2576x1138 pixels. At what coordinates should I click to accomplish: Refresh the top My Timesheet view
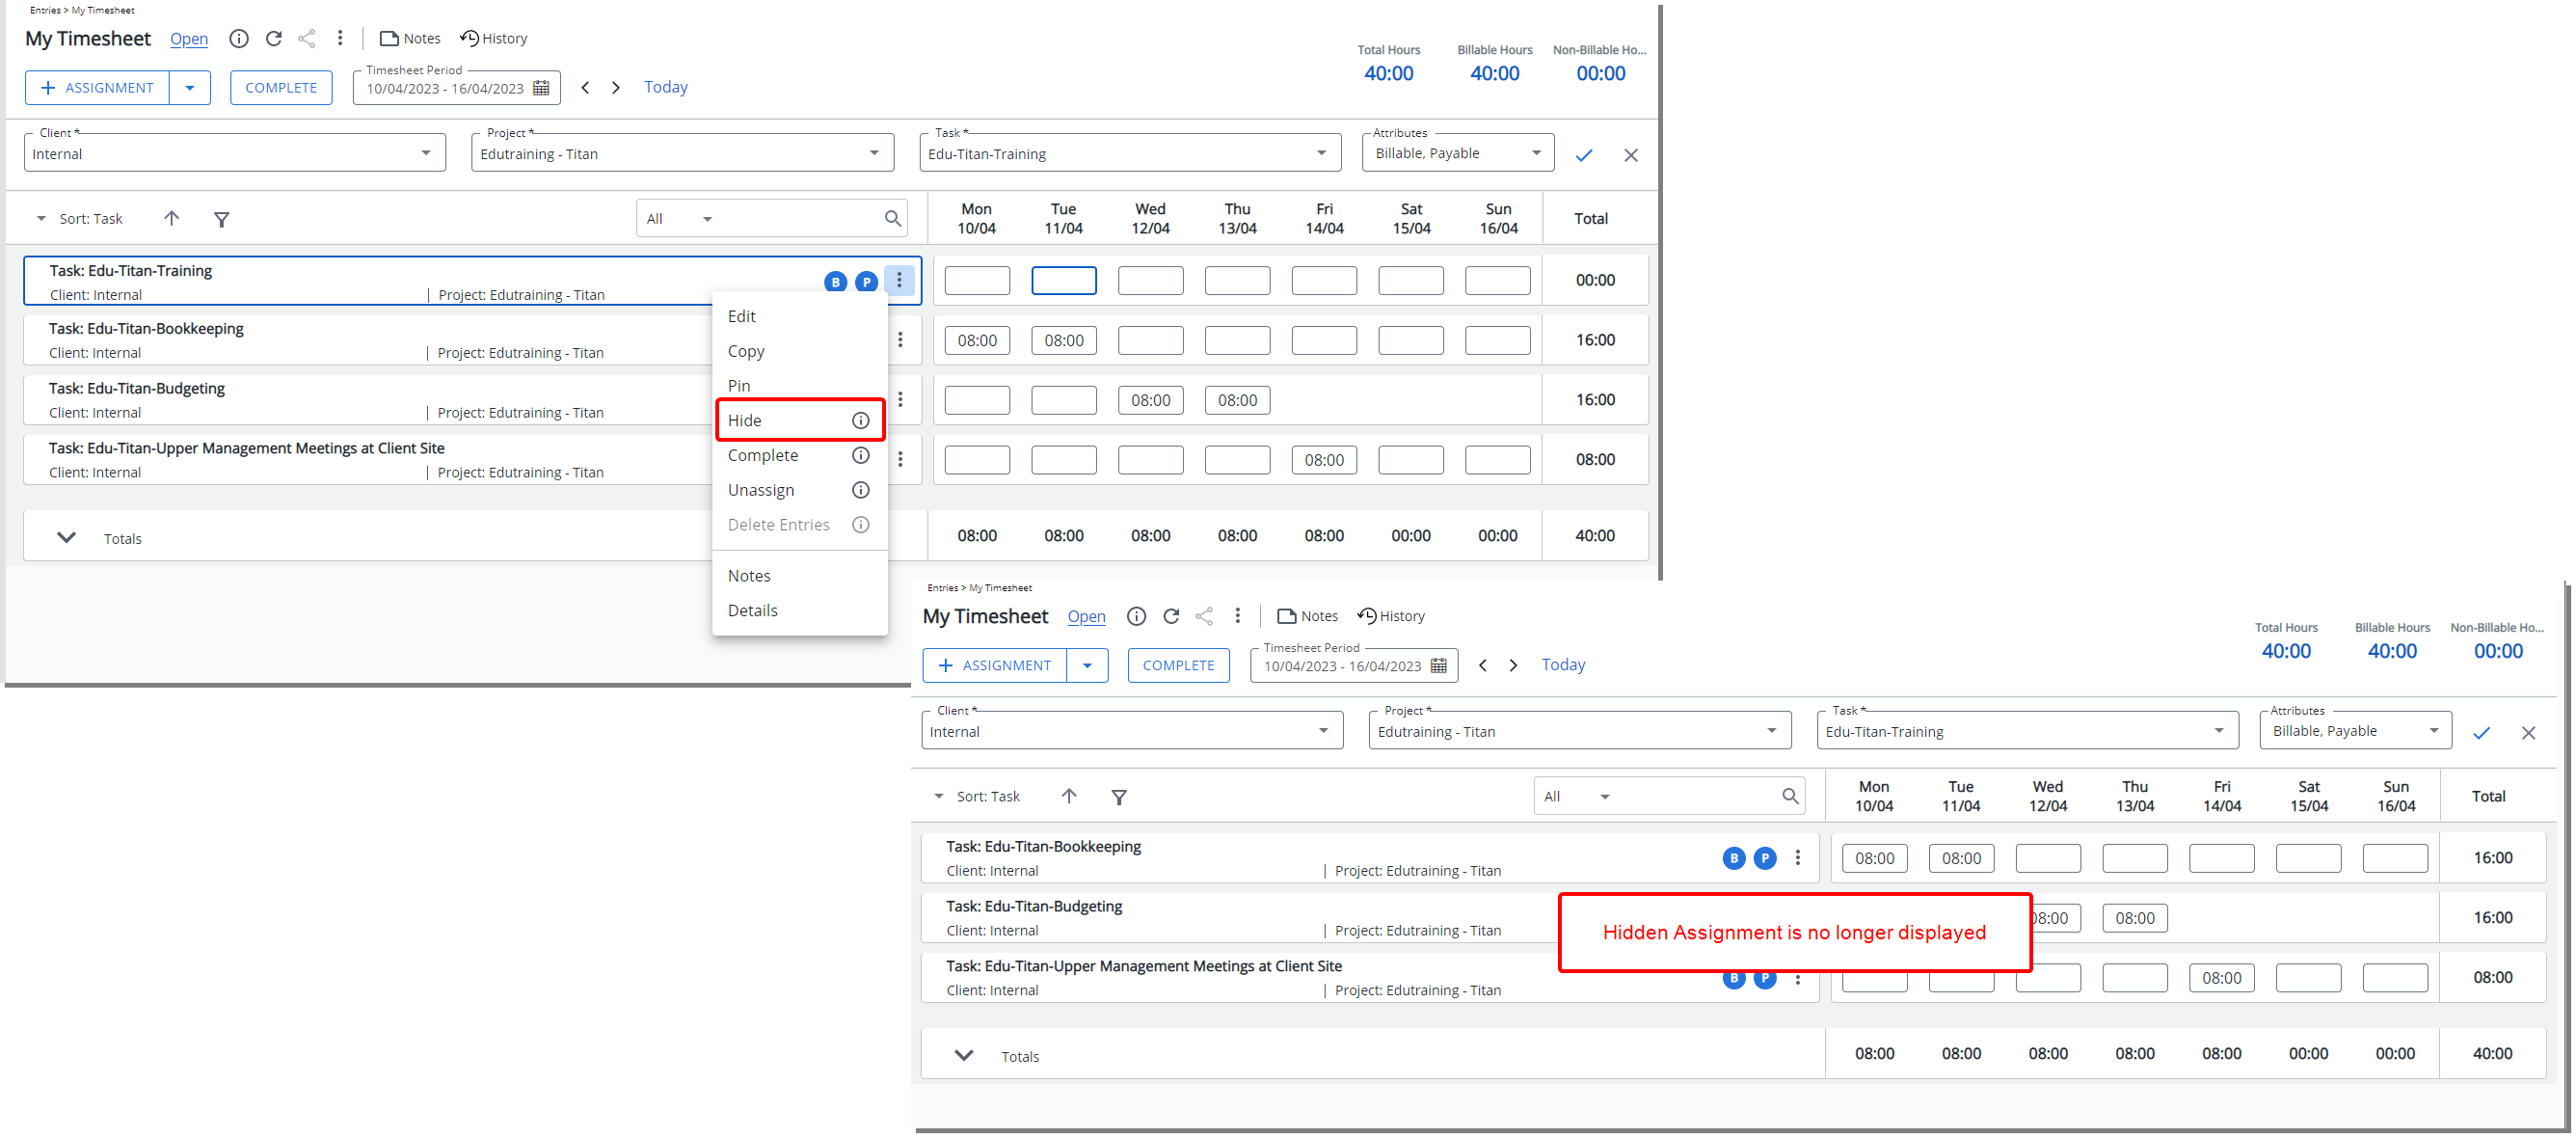[274, 38]
